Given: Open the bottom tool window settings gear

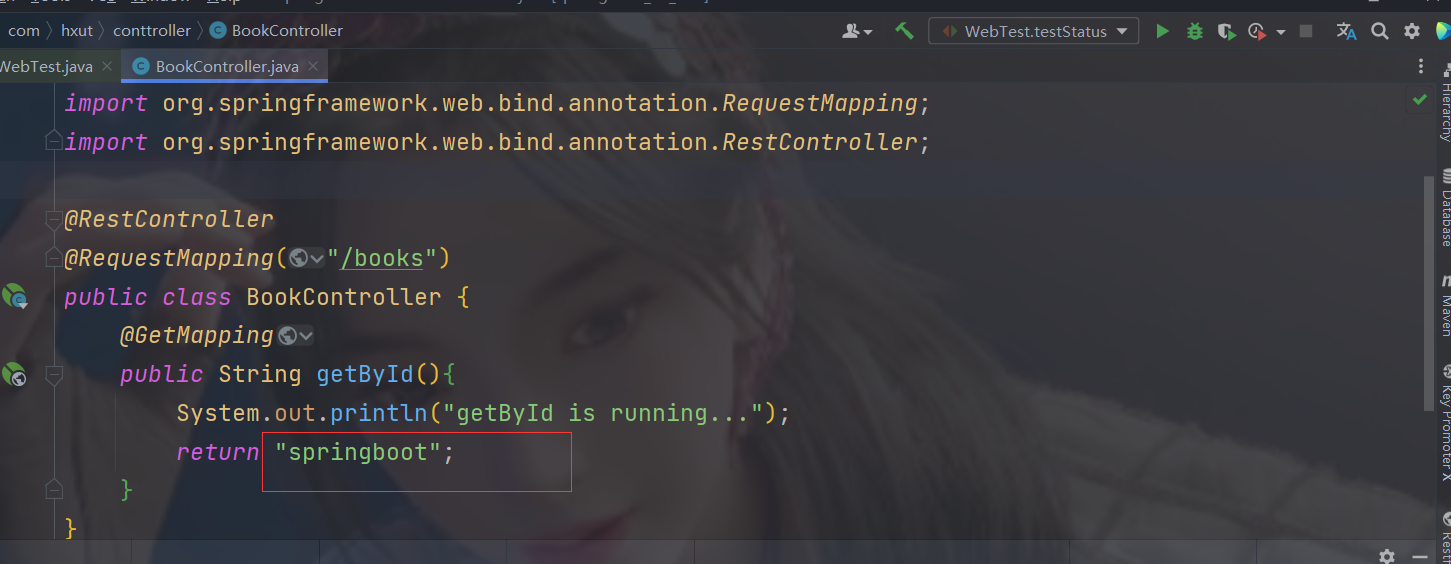Looking at the screenshot, I should [x=1386, y=556].
